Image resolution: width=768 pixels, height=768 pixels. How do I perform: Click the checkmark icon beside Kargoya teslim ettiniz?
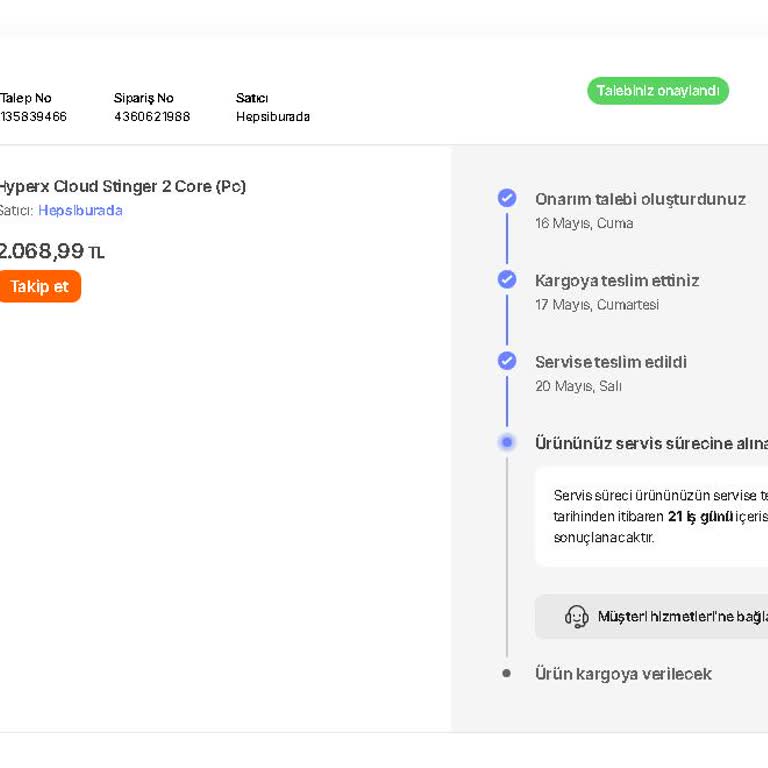click(x=507, y=280)
